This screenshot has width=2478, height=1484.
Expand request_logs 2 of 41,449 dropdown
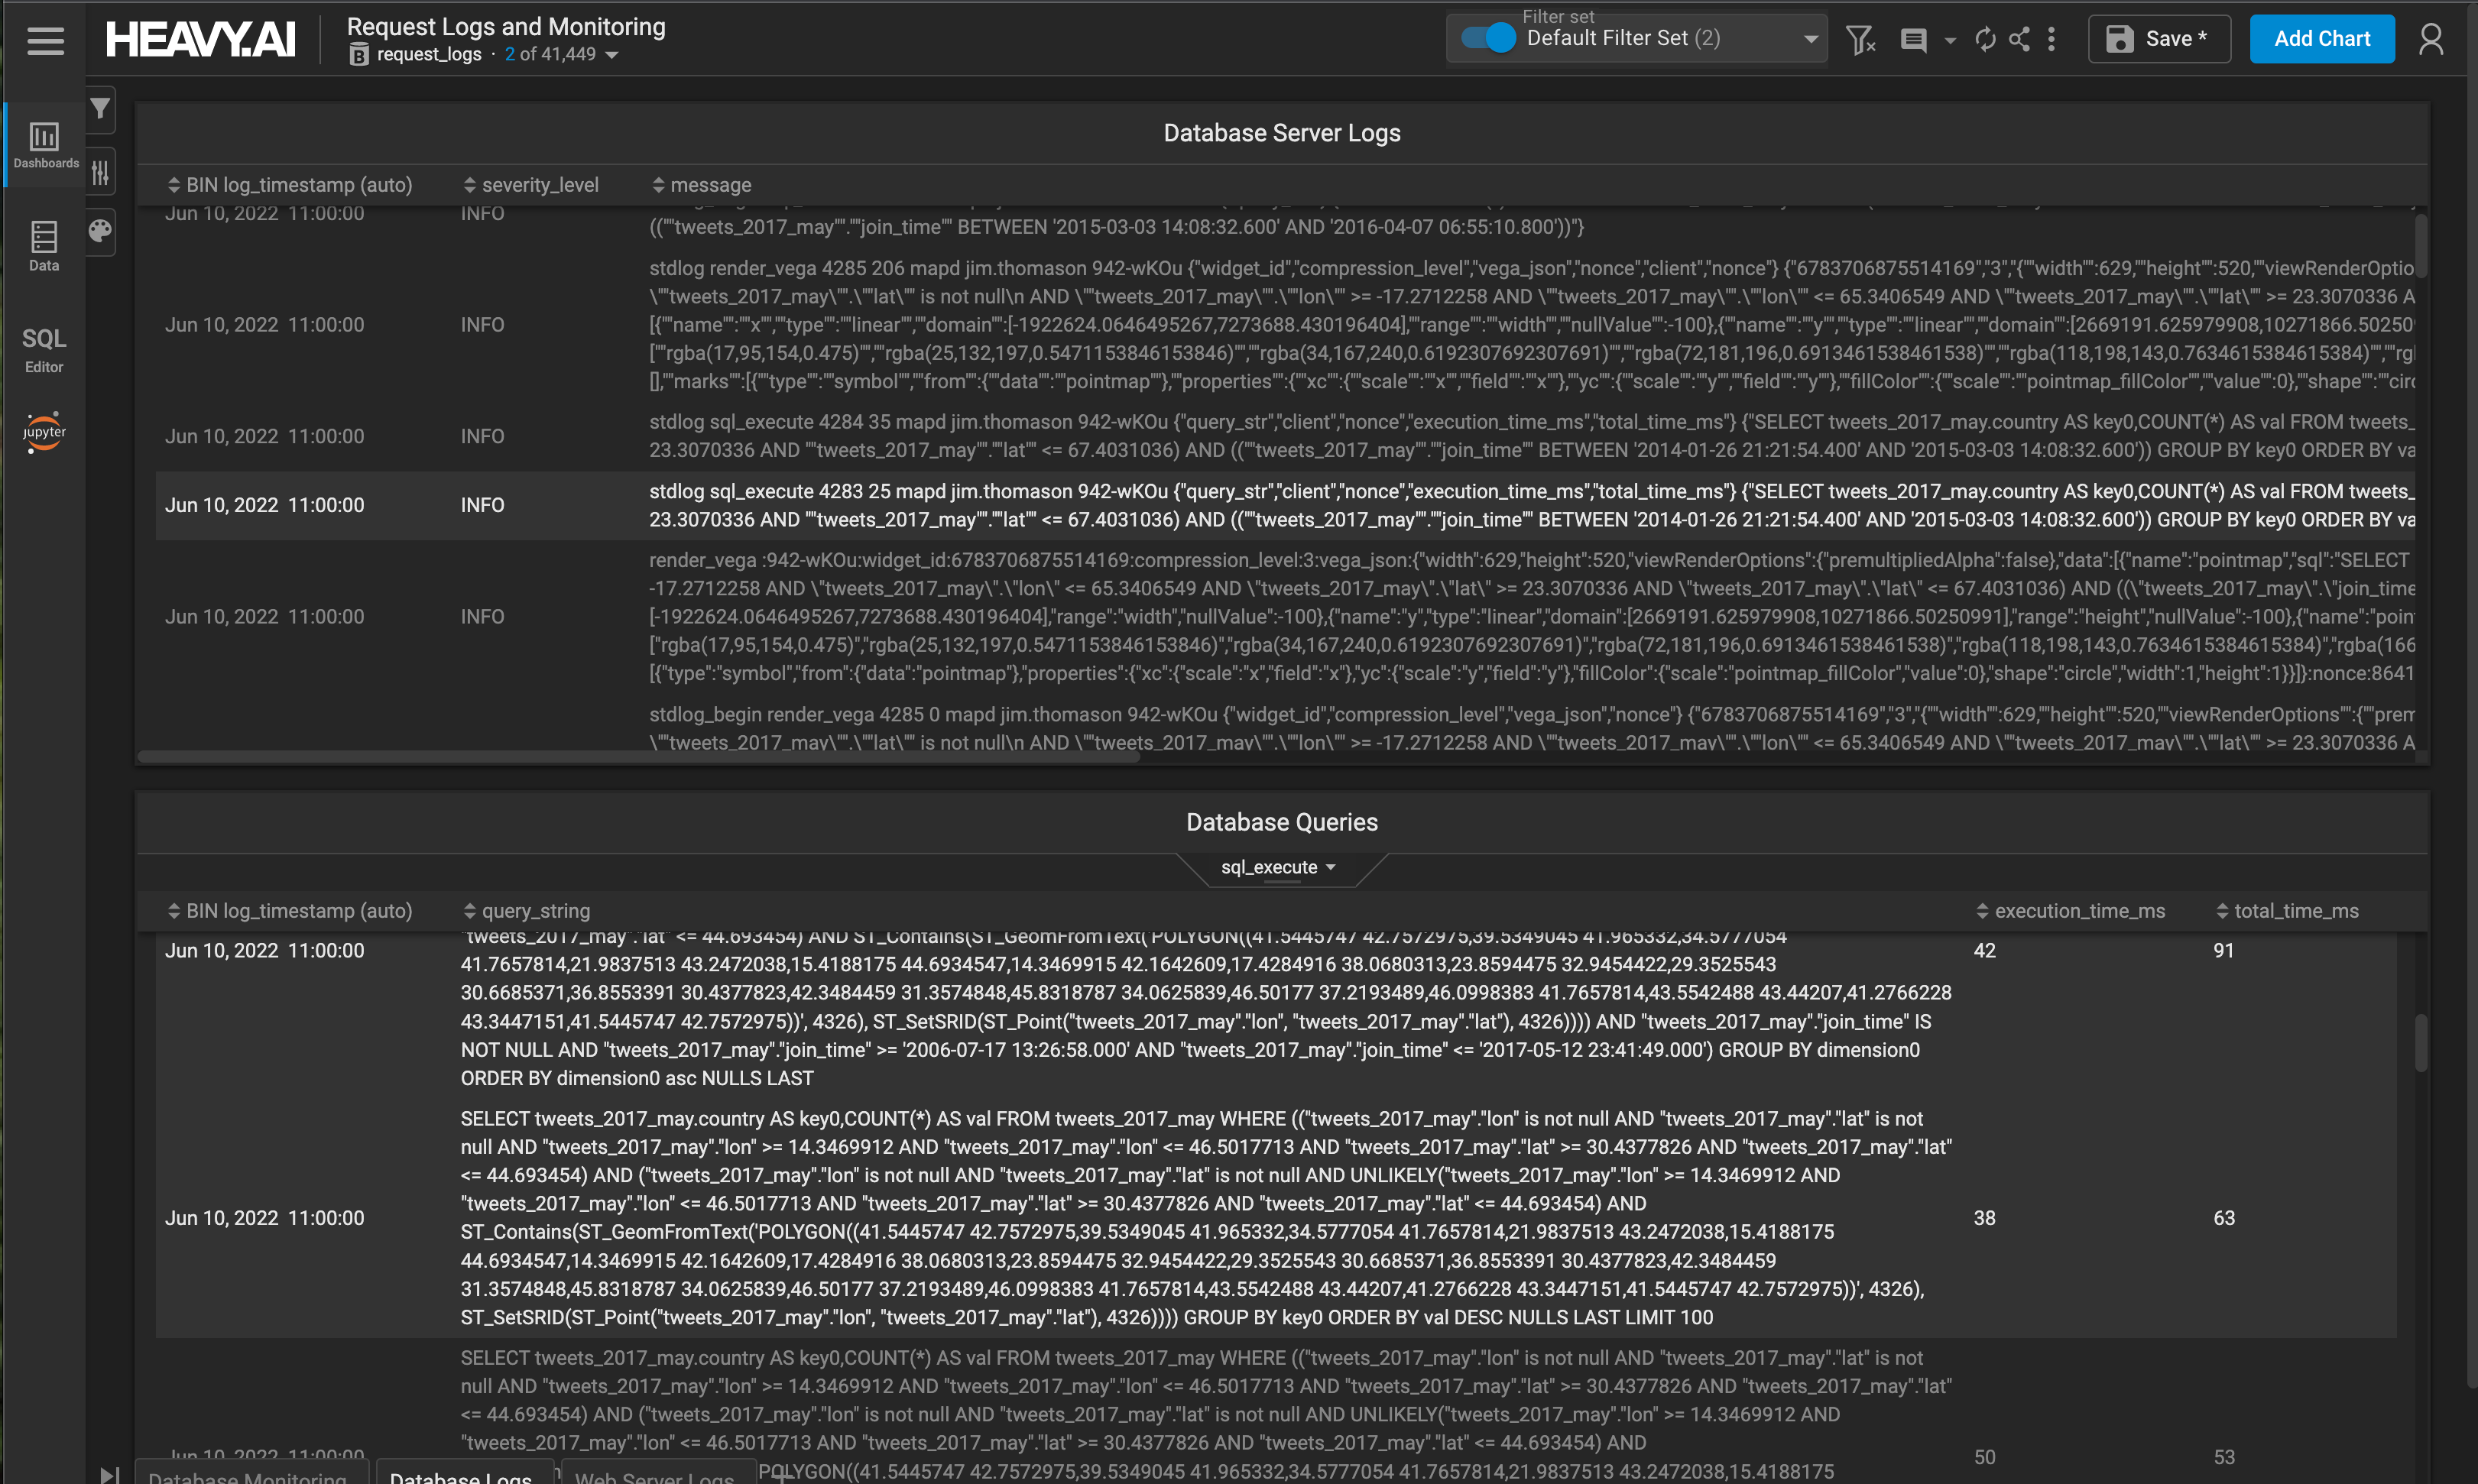point(612,55)
